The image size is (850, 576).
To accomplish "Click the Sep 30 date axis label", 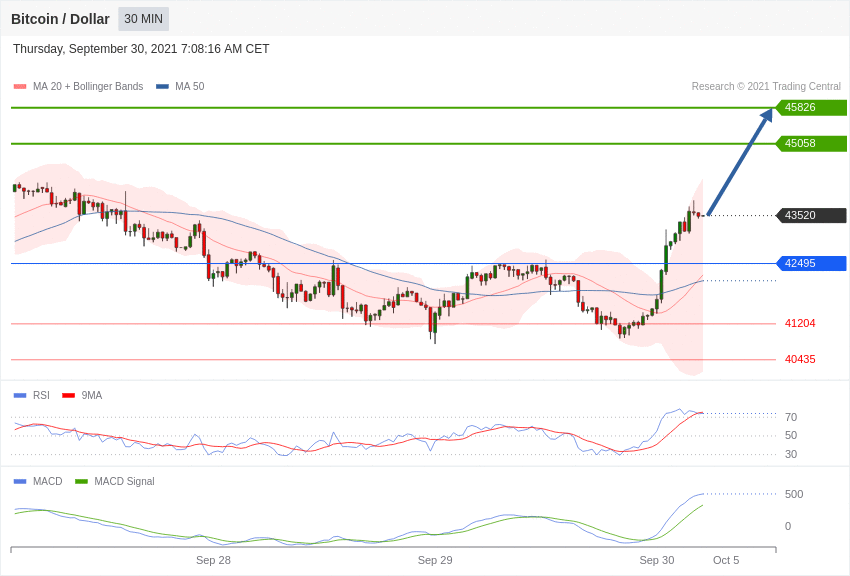I will tap(656, 560).
